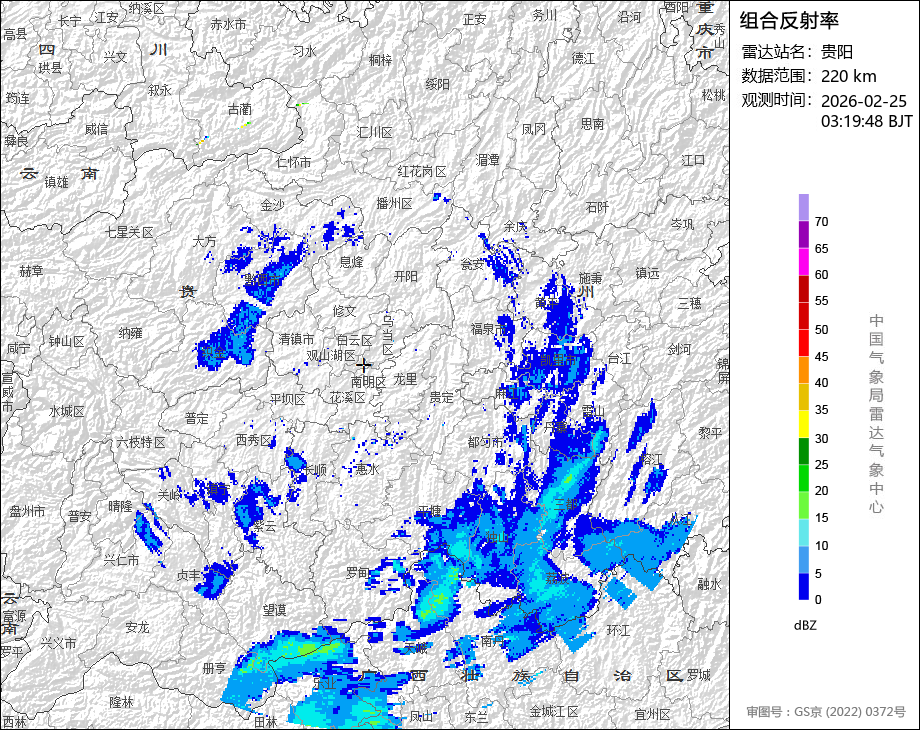The image size is (920, 730).
Task: Select the orange 40–45 legend swatch
Action: click(x=804, y=370)
